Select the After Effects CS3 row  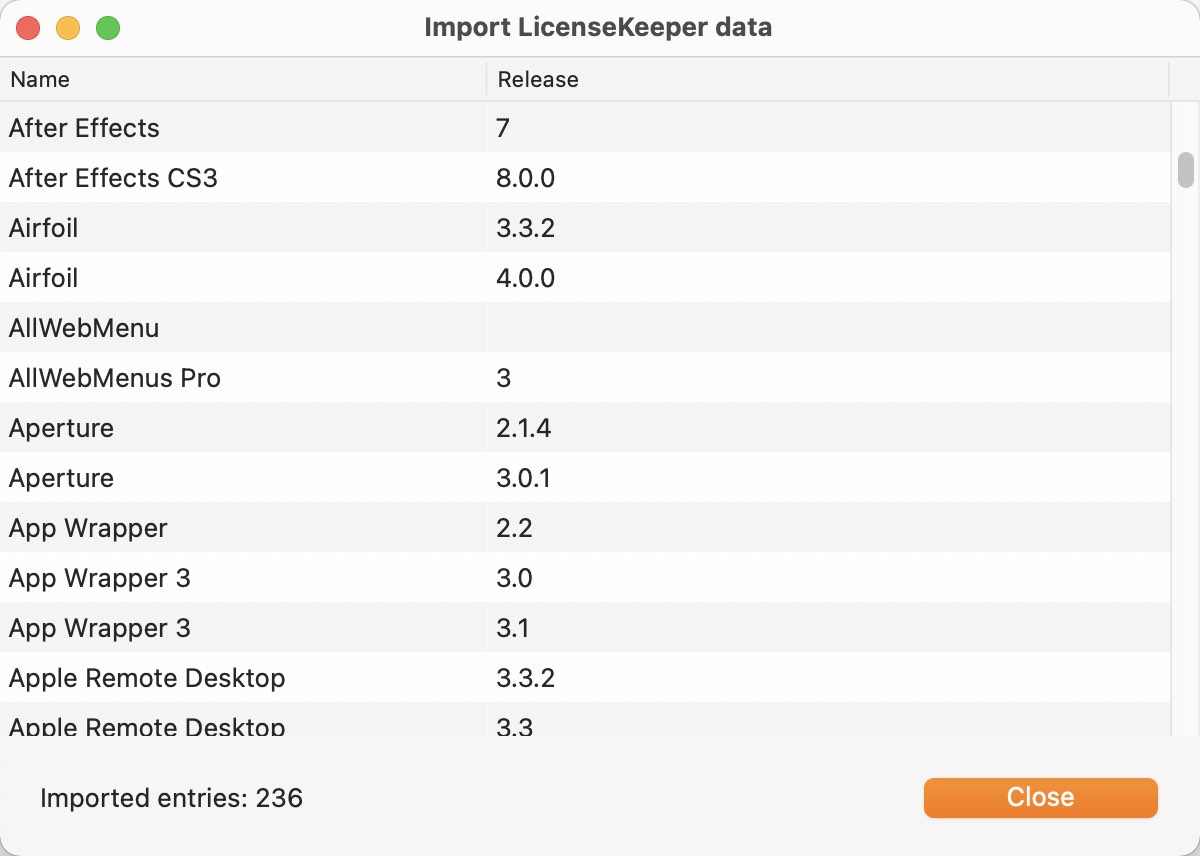(x=585, y=178)
